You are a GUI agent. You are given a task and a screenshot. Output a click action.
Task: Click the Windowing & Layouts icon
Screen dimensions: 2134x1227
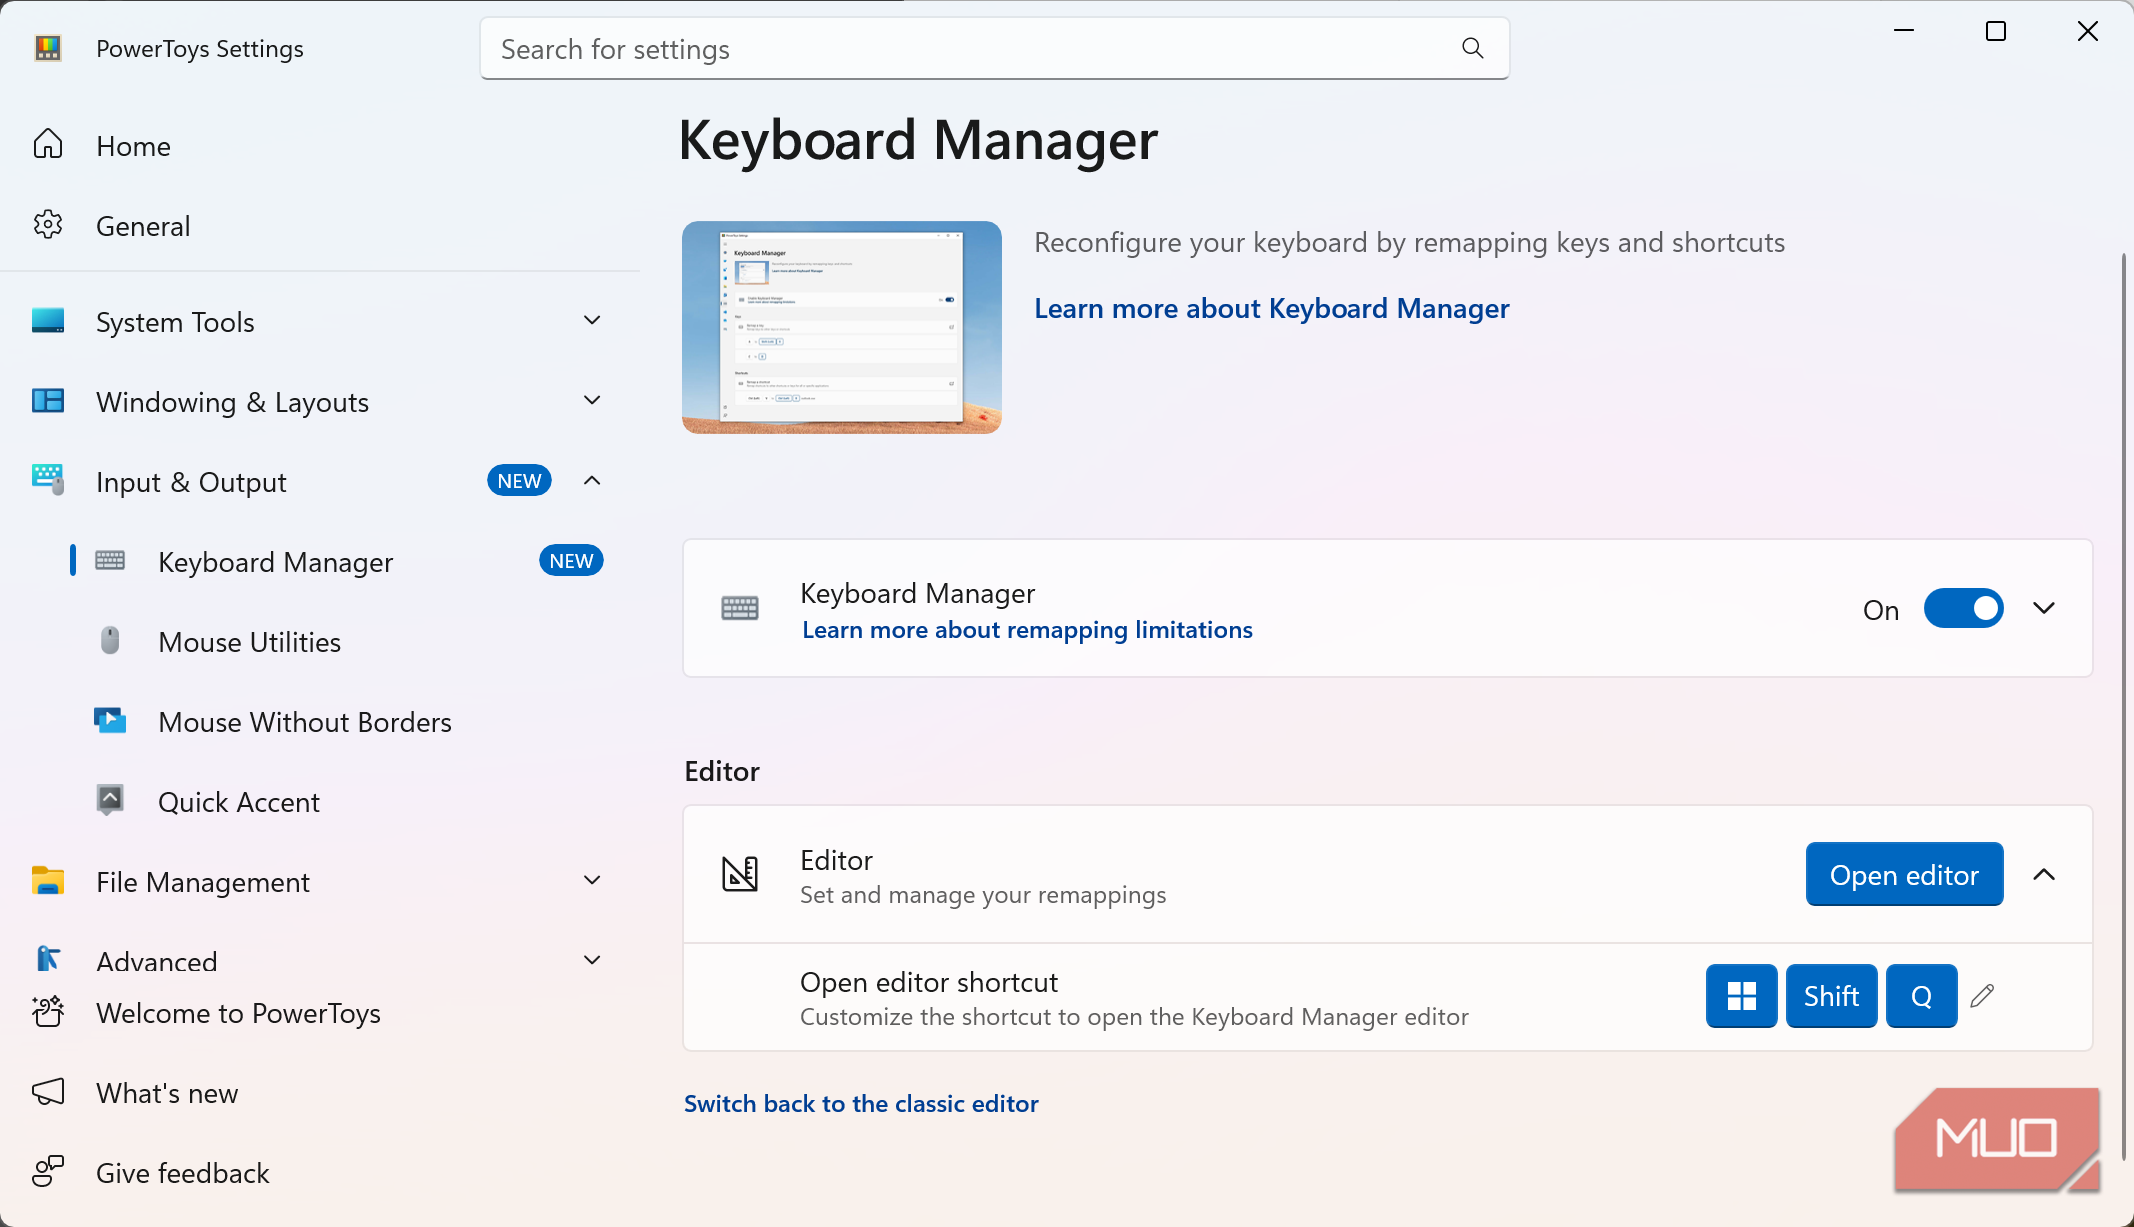[x=48, y=401]
